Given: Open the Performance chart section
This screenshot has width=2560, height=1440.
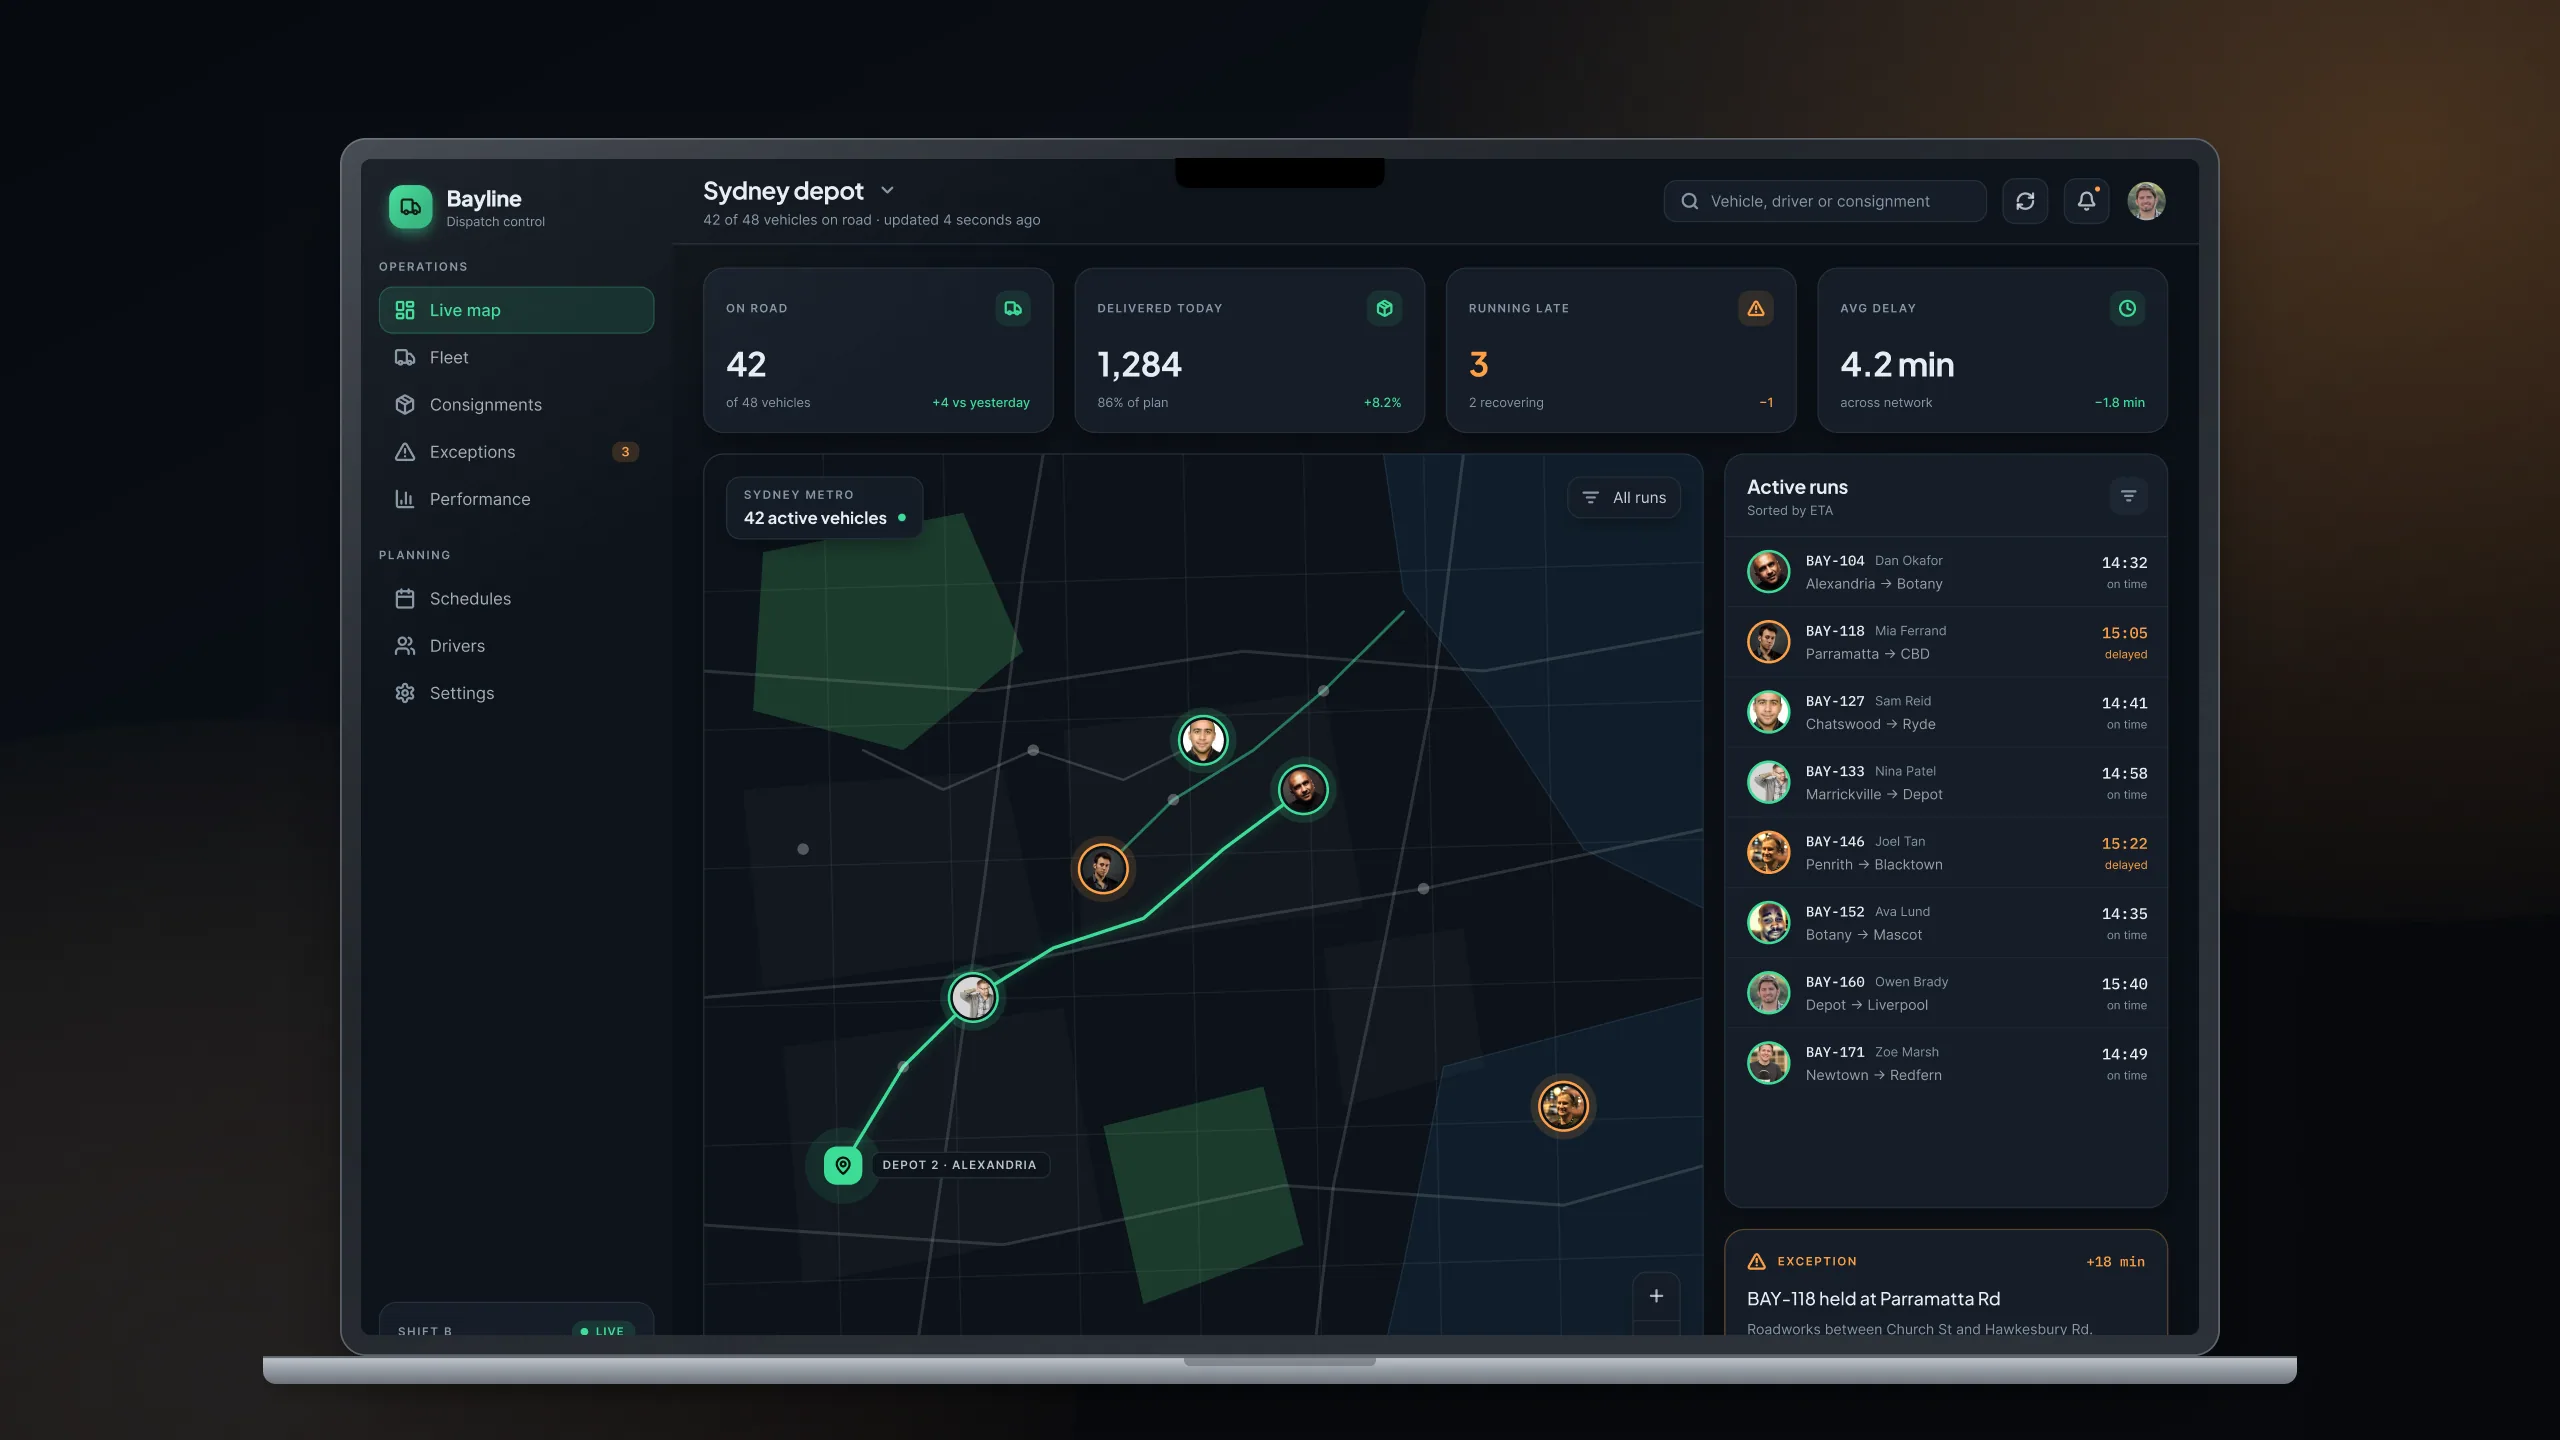Looking at the screenshot, I should pyautogui.click(x=516, y=499).
